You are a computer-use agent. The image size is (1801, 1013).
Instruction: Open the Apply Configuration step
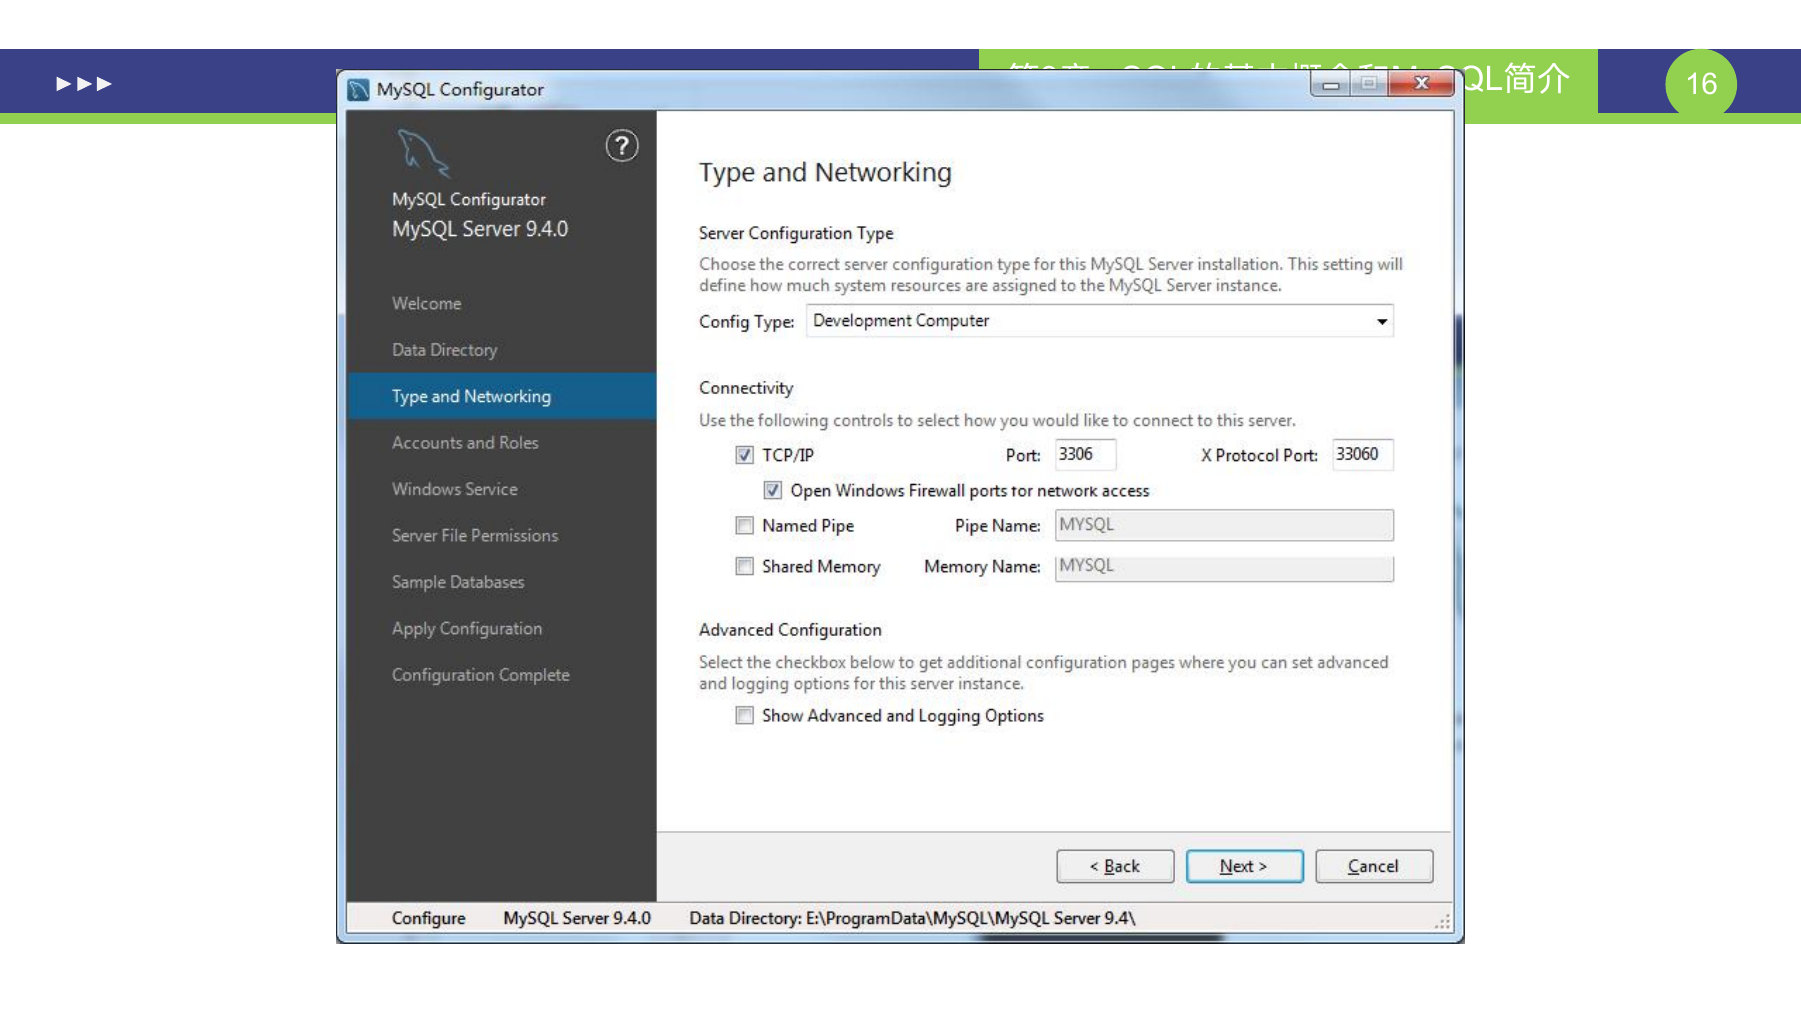[x=467, y=628]
